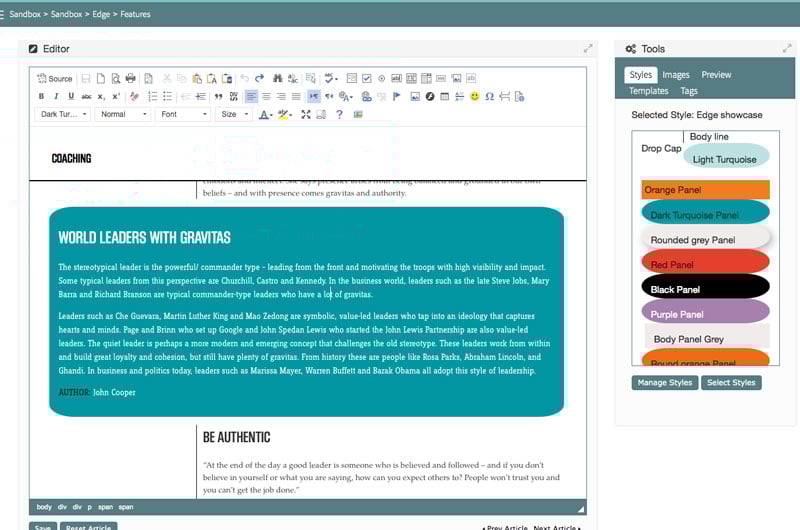
Task: Maximize the editor with the expand-arrows icon
Action: pos(306,114)
